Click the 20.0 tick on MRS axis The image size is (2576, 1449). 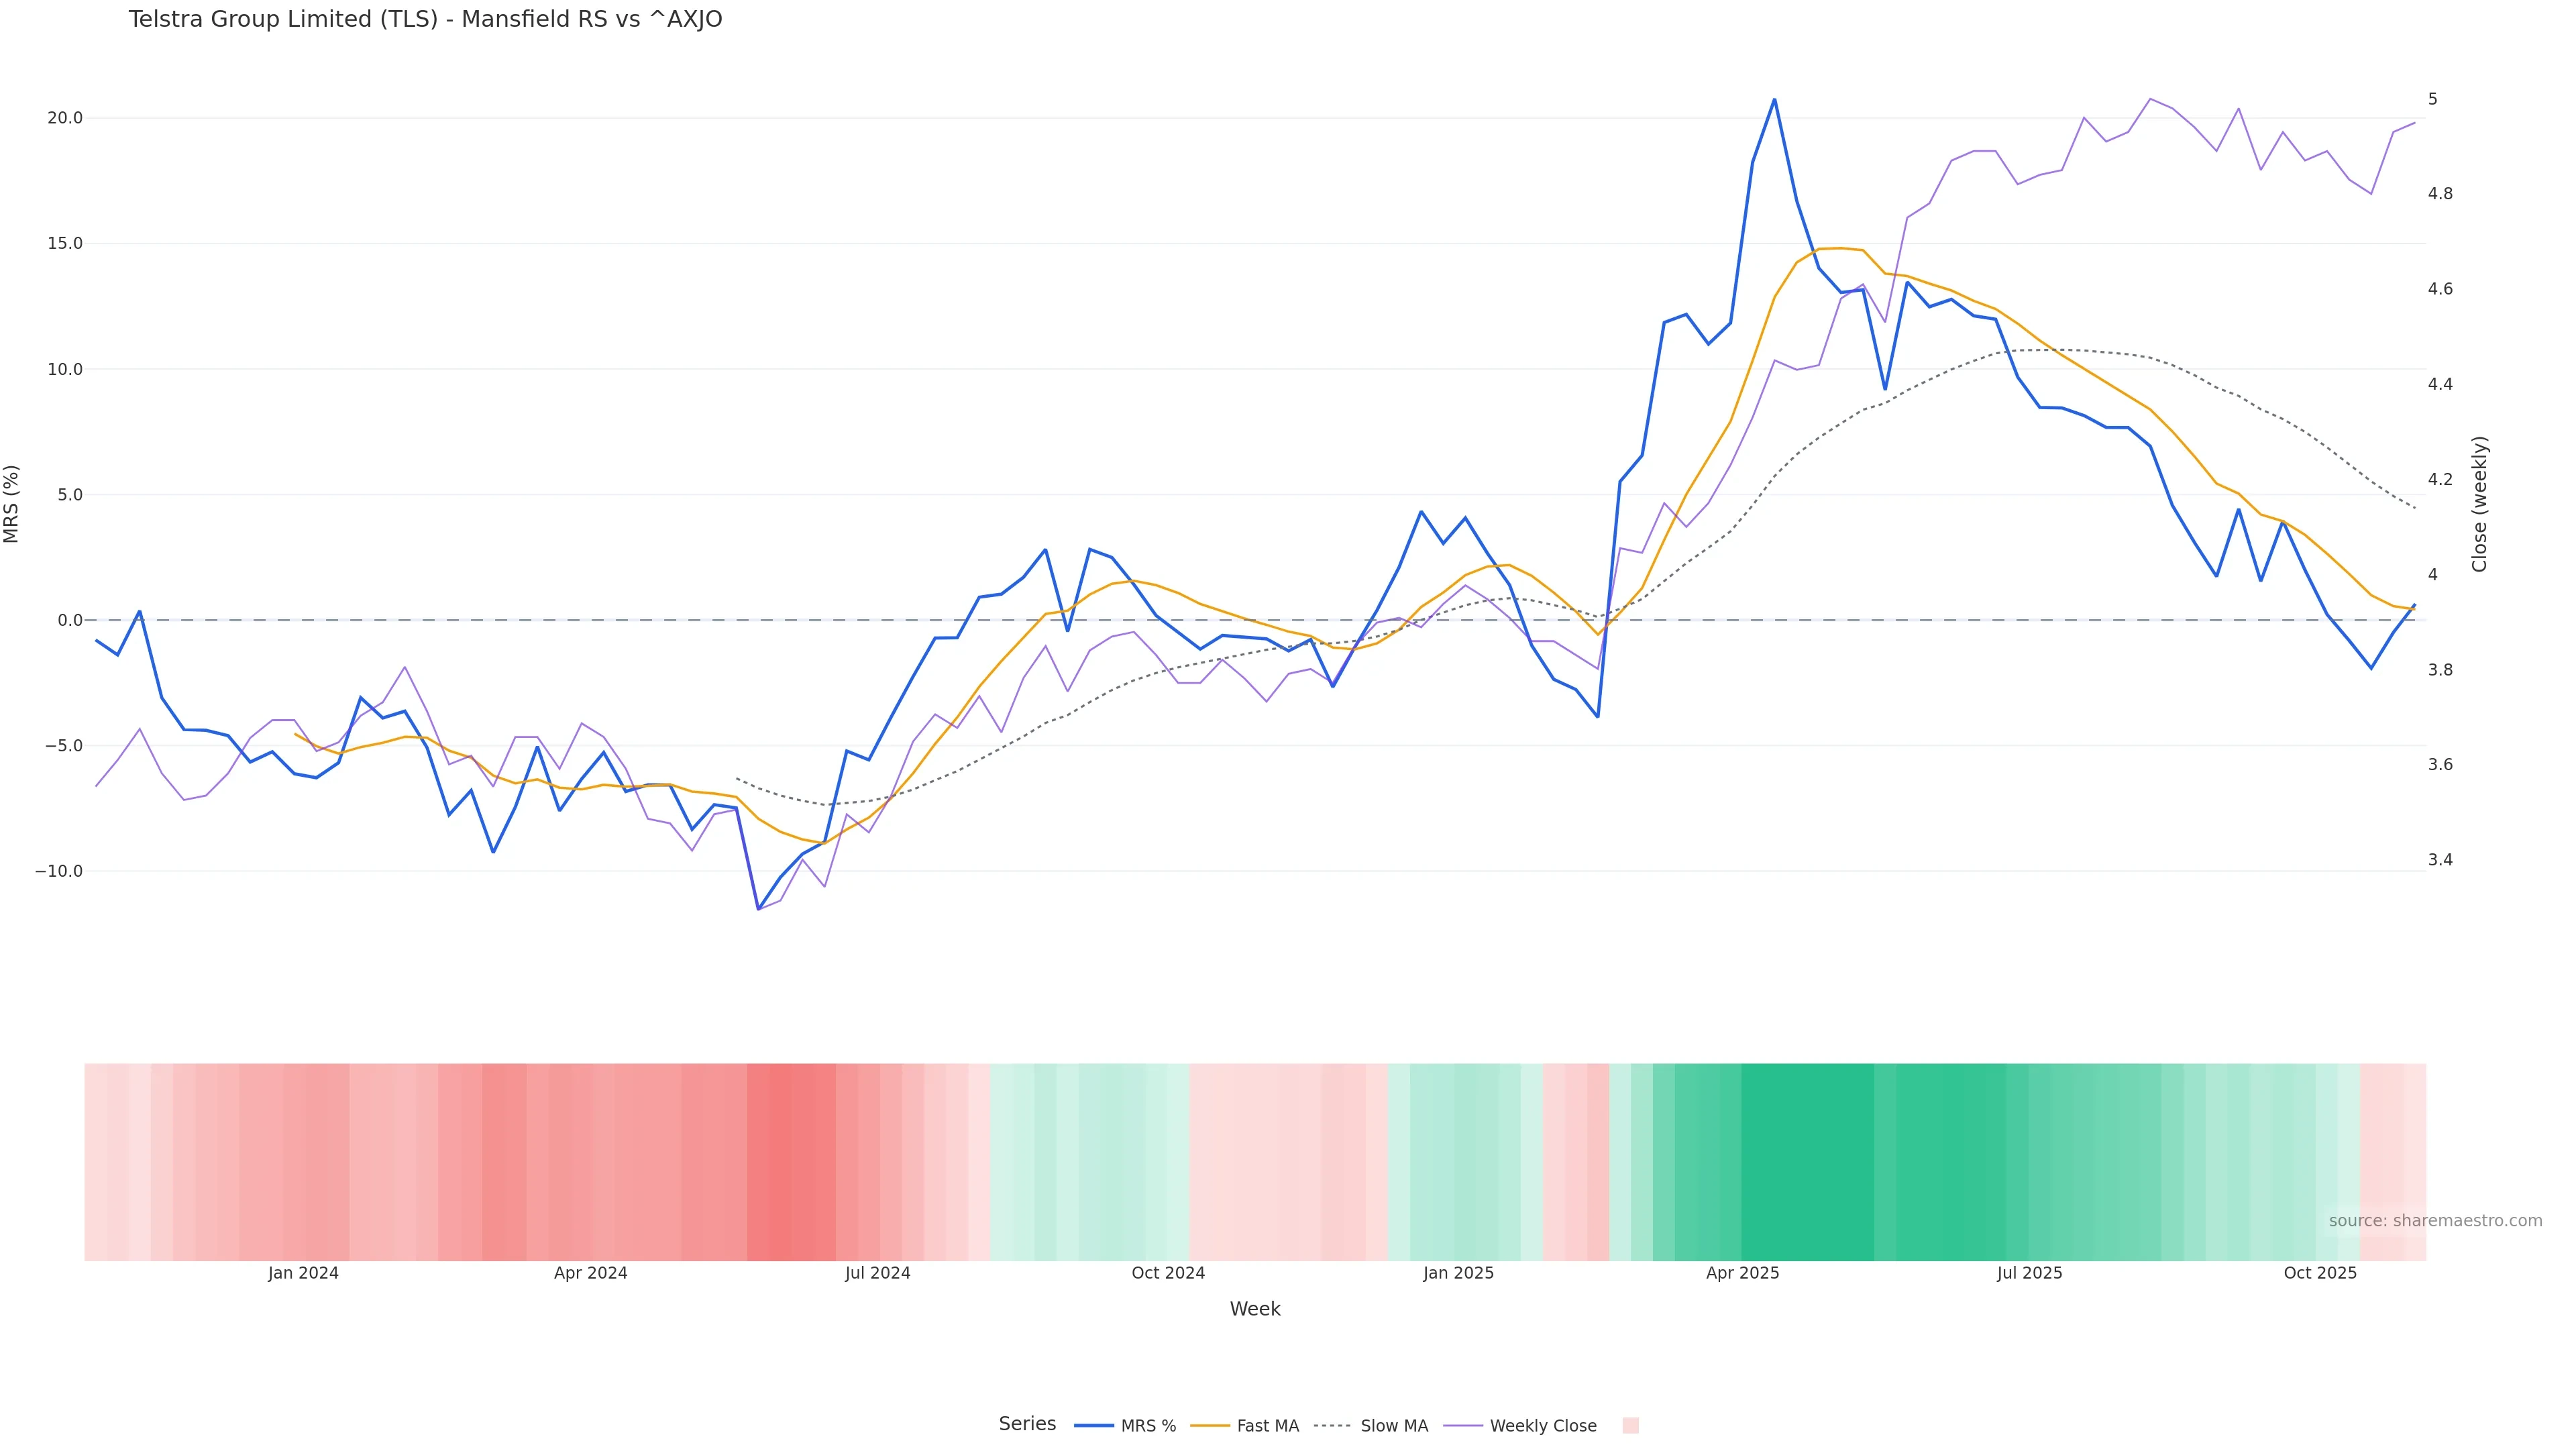coord(65,118)
